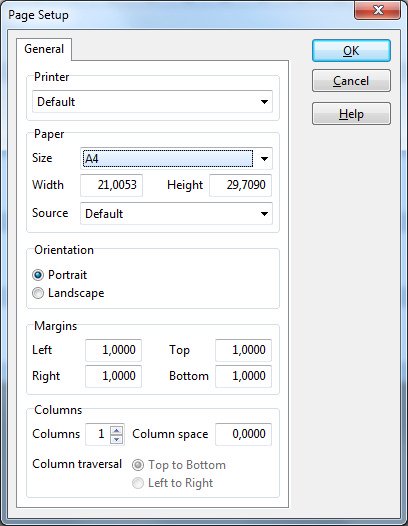408x526 pixels.
Task: Click the OK button
Action: 351,51
